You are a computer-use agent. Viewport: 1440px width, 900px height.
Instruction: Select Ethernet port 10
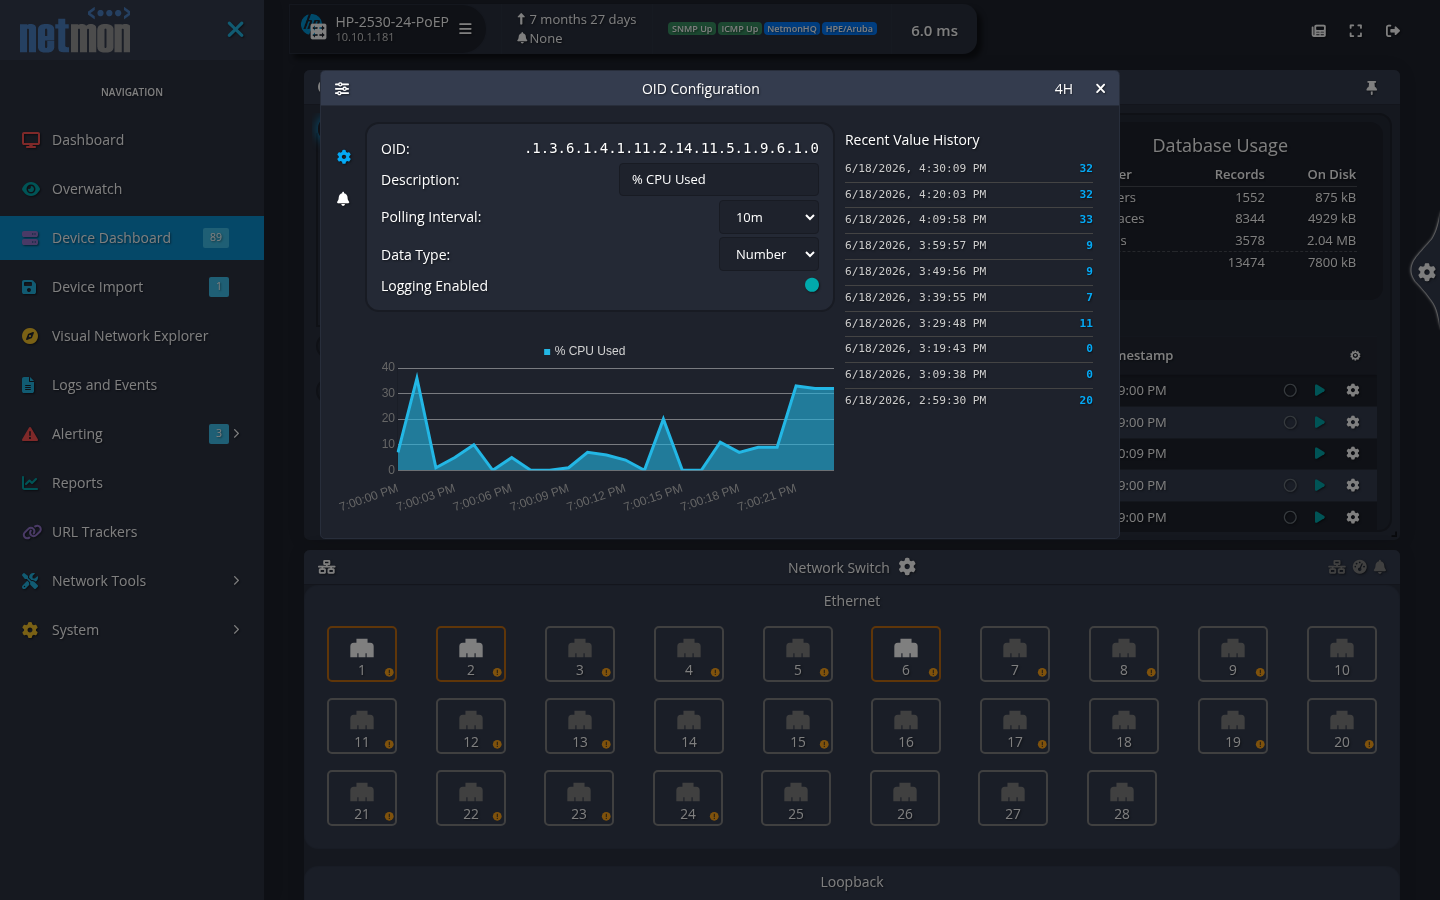click(x=1342, y=654)
